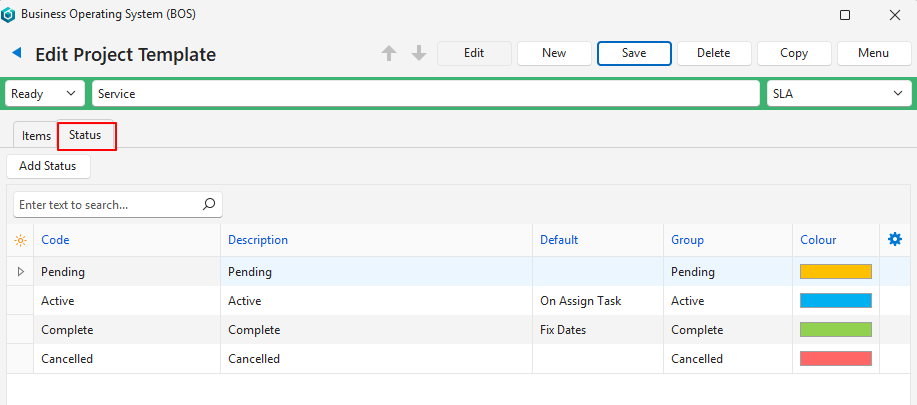This screenshot has width=917, height=405.
Task: Click the move down arrow icon
Action: click(x=419, y=53)
